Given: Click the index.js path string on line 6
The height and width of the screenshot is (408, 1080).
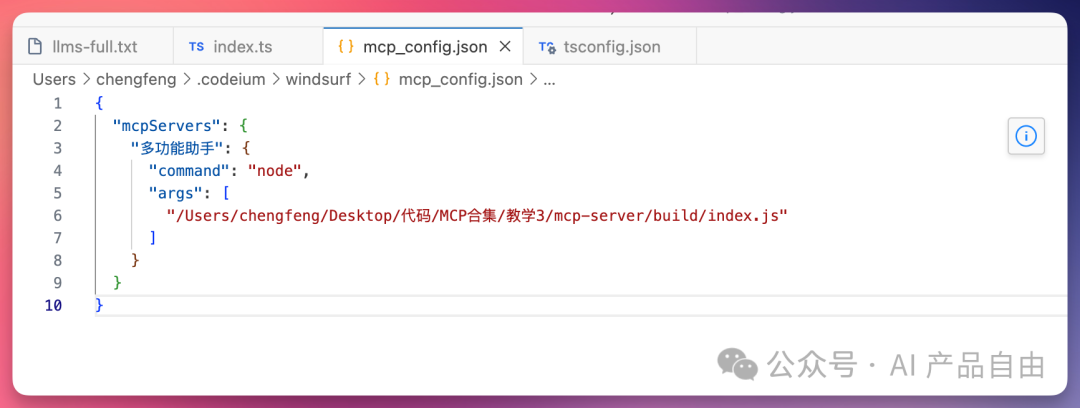Looking at the screenshot, I should 477,216.
